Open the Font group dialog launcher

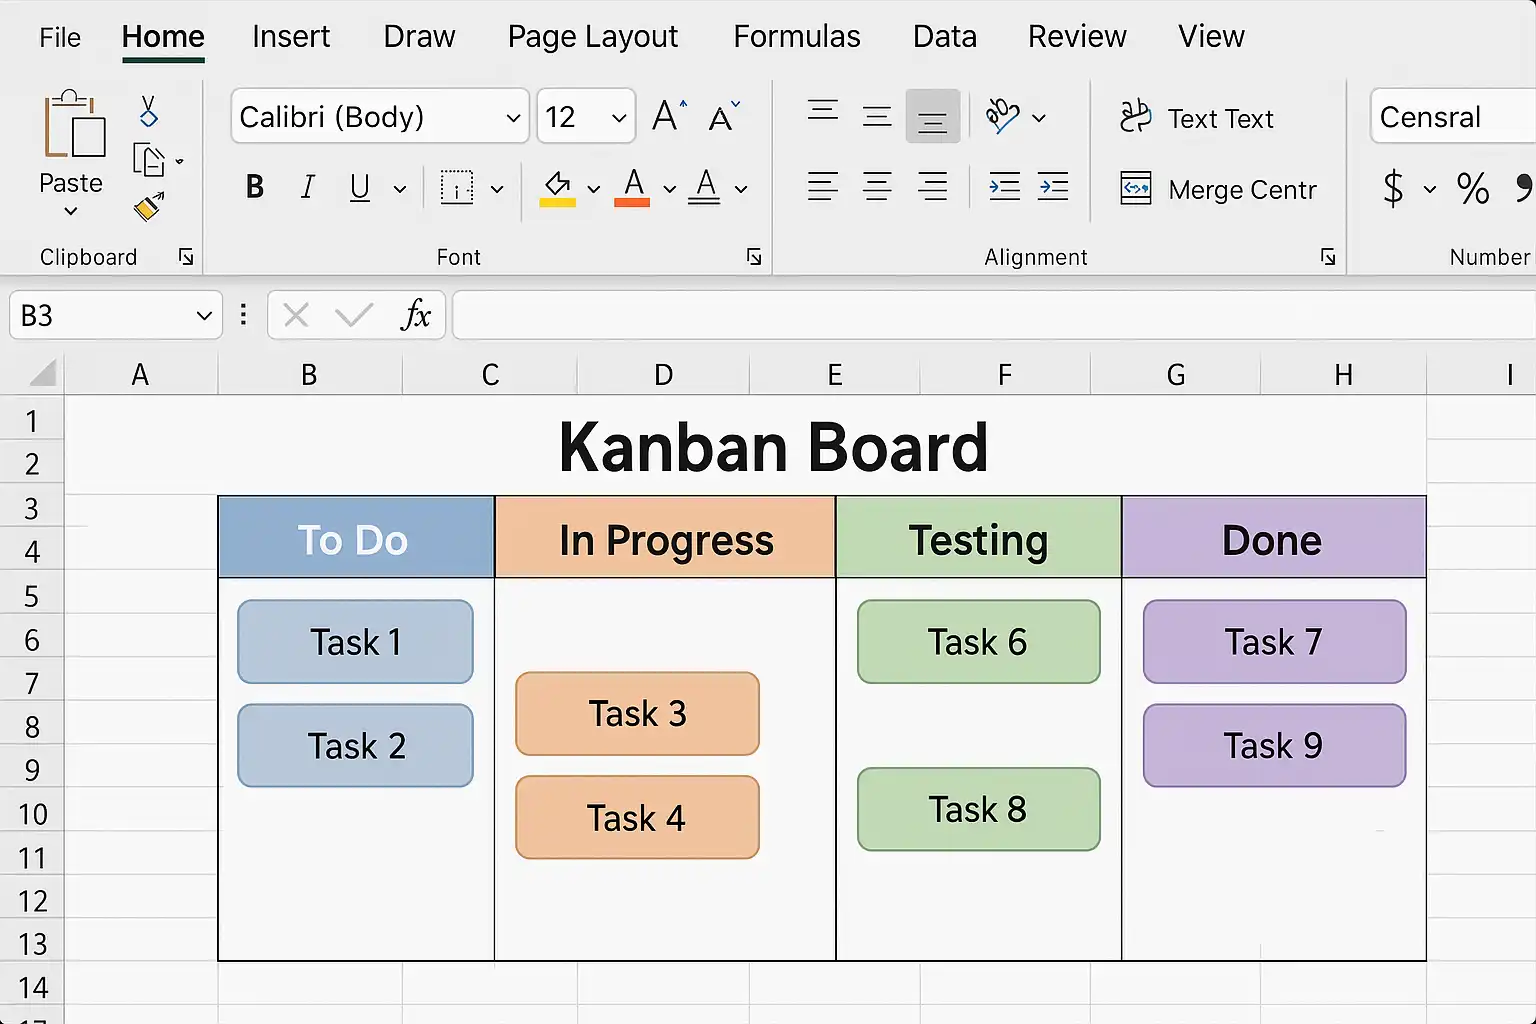coord(754,257)
